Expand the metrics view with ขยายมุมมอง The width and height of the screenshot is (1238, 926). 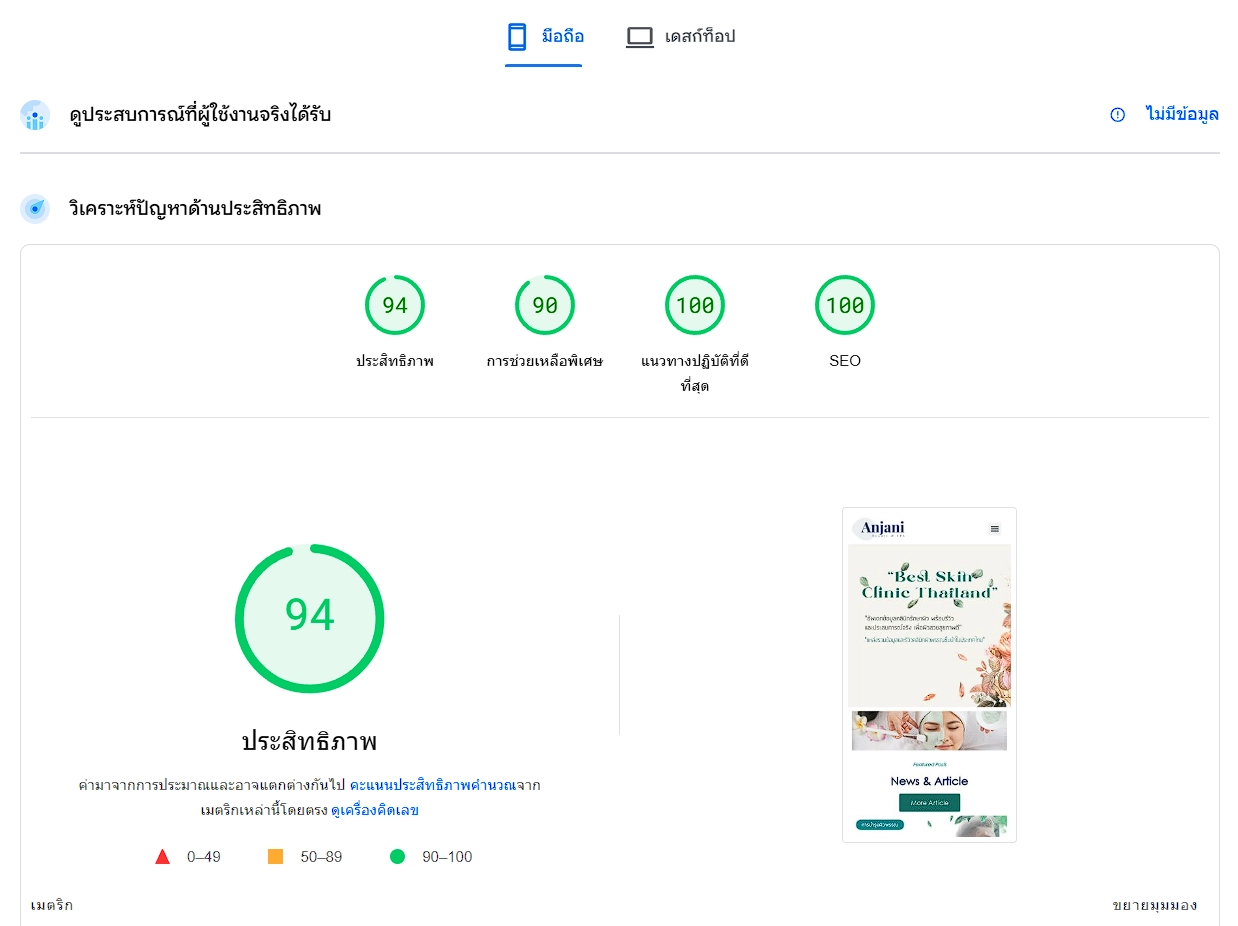(x=1154, y=905)
